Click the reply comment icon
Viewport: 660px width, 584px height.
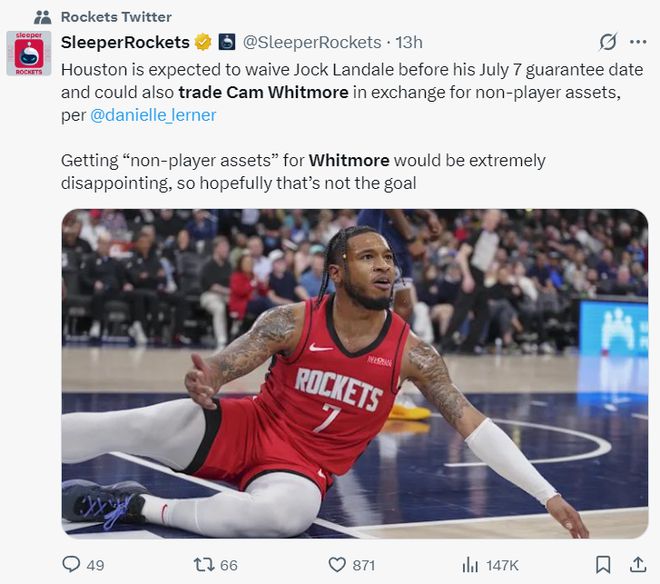pos(71,565)
